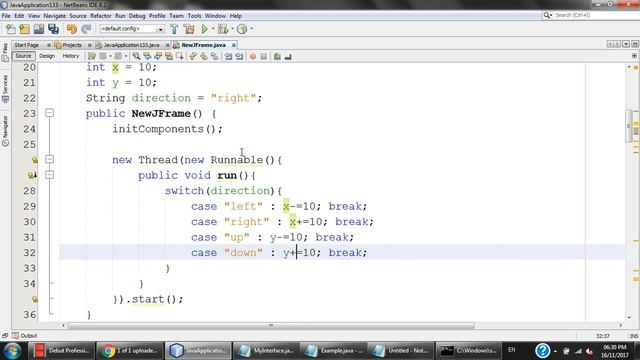Click the Build Project hammer icon
The height and width of the screenshot is (360, 640).
pyautogui.click(x=174, y=29)
